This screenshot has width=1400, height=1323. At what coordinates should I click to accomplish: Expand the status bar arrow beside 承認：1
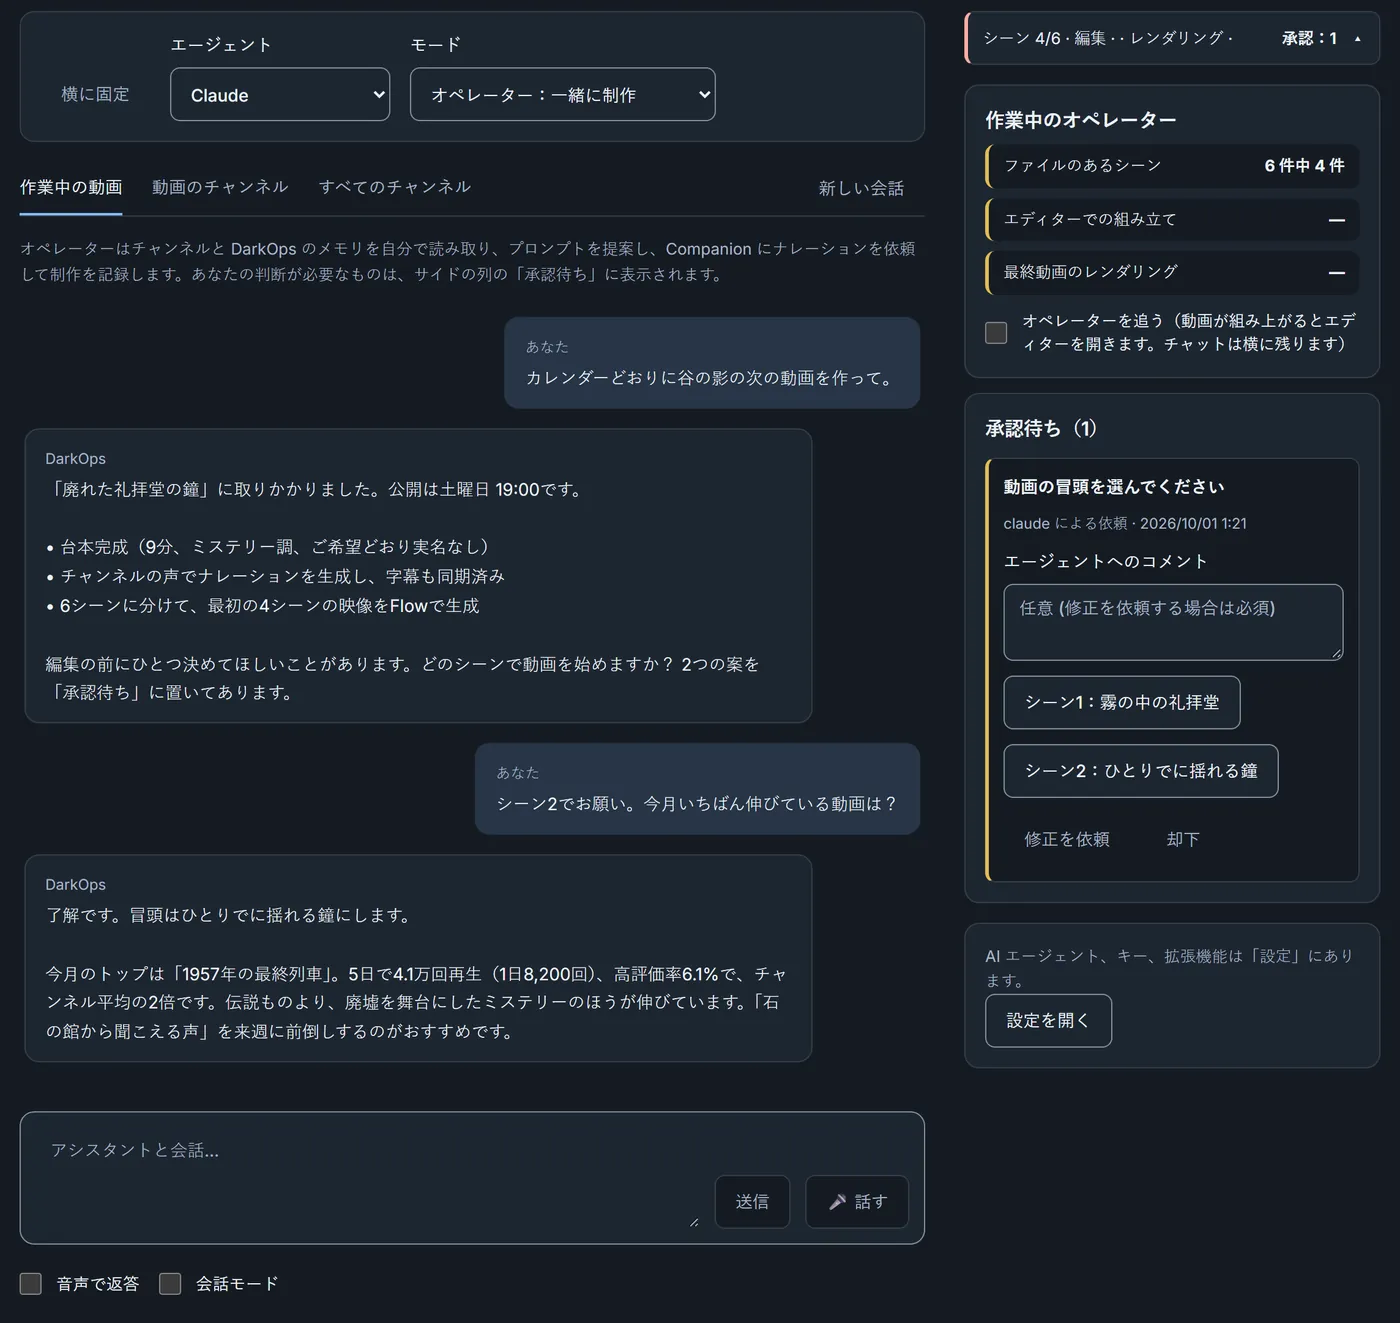1357,38
